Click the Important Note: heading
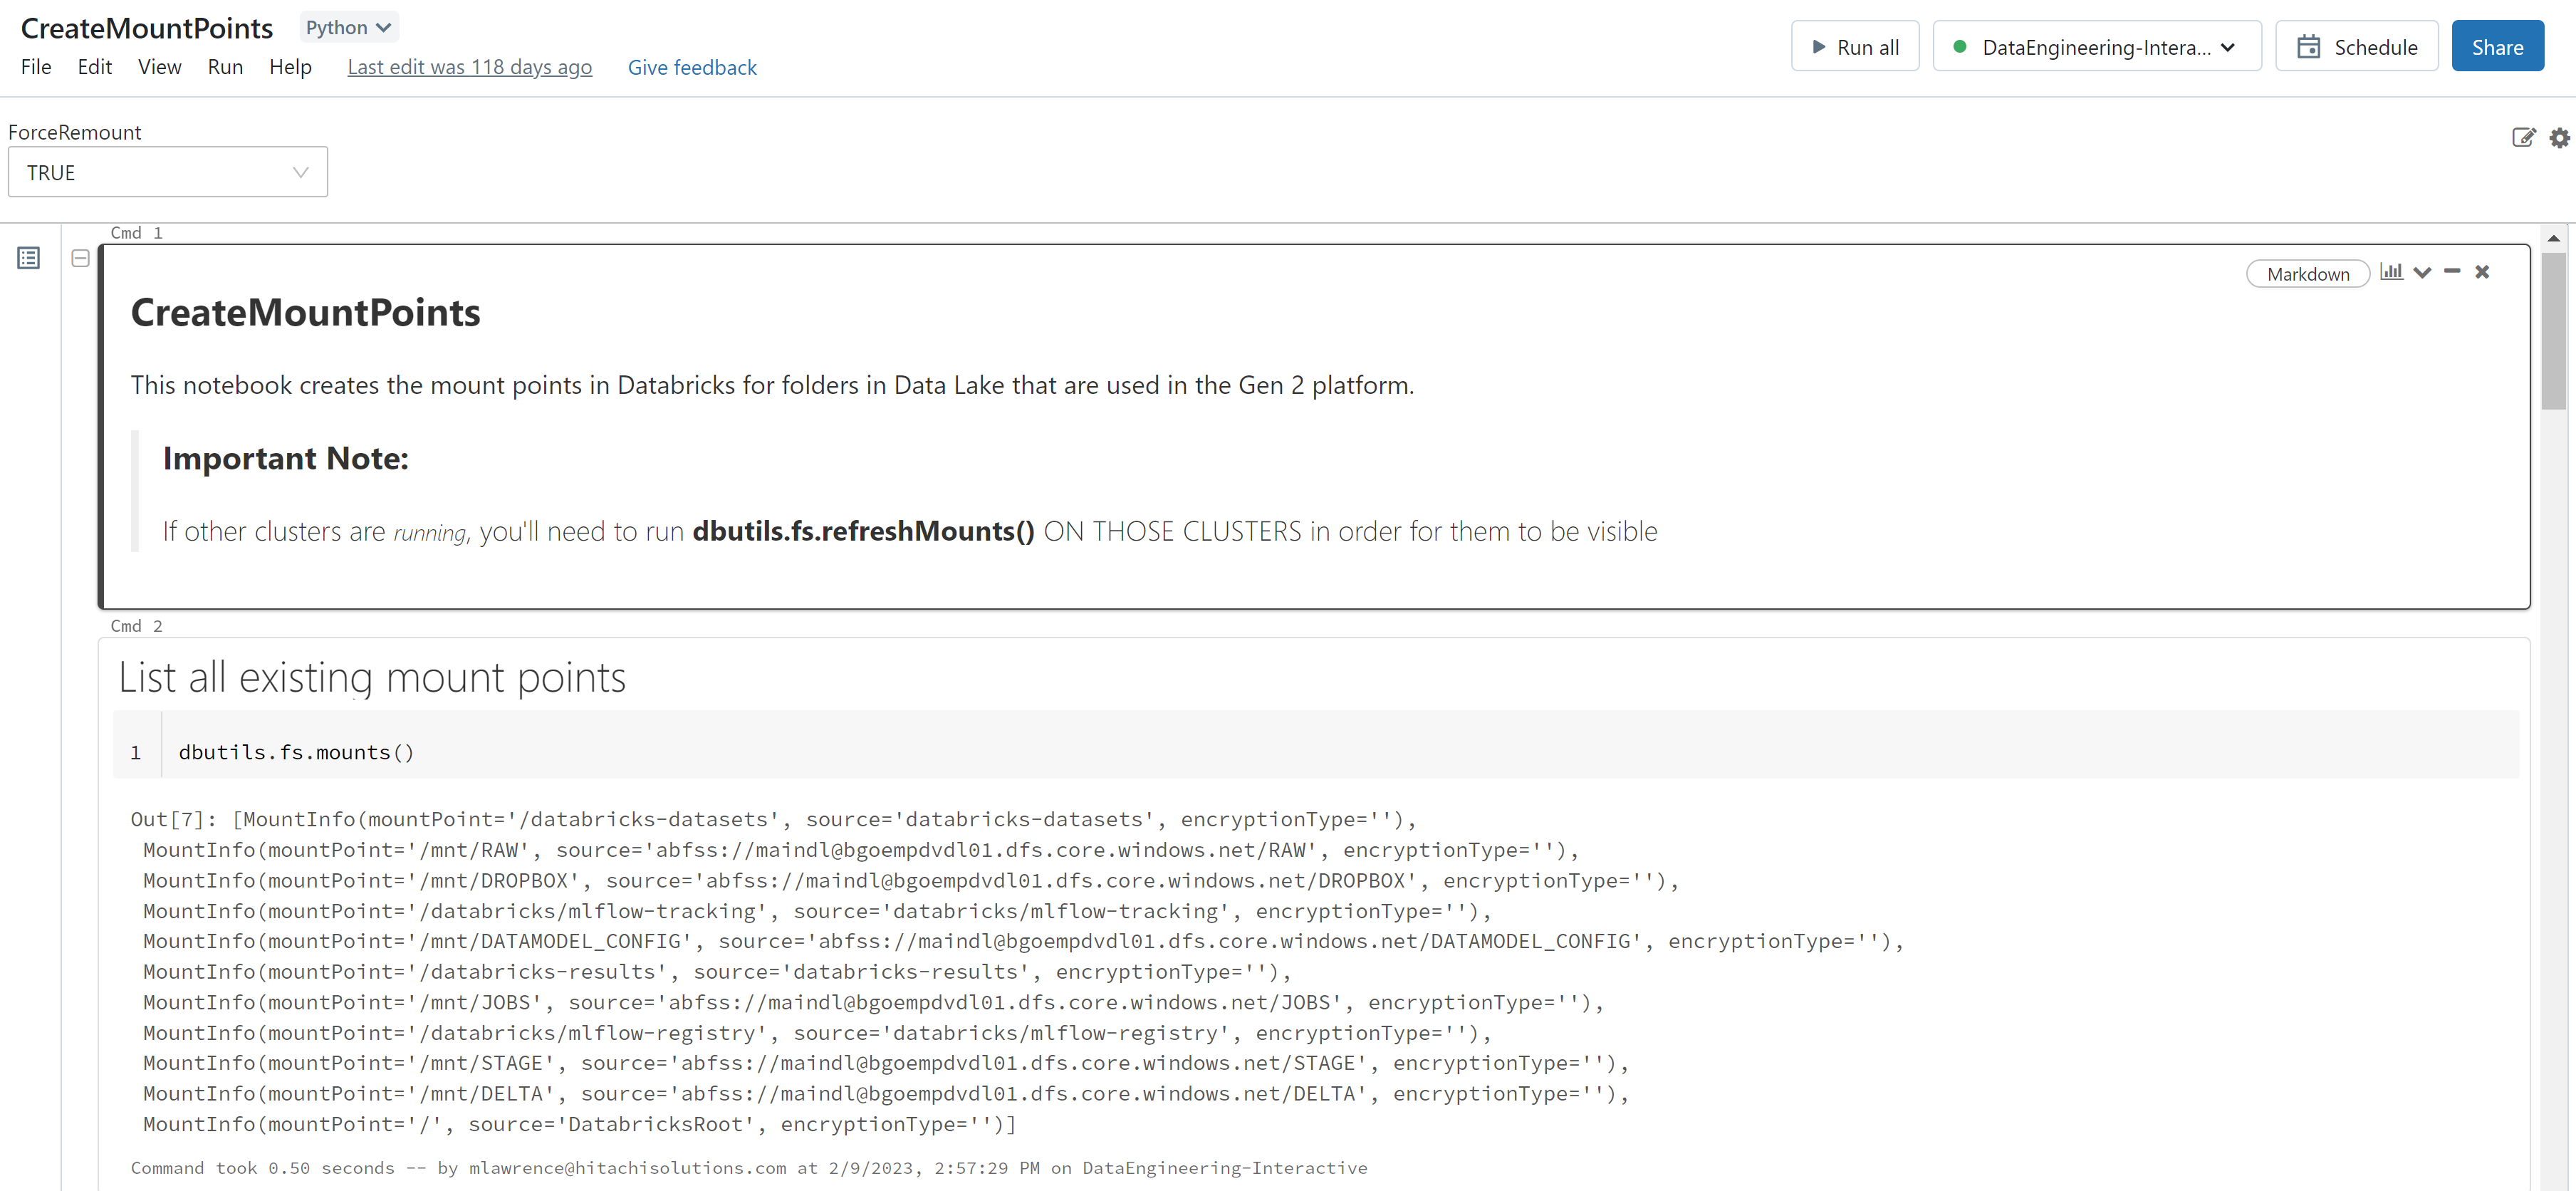 pyautogui.click(x=286, y=458)
